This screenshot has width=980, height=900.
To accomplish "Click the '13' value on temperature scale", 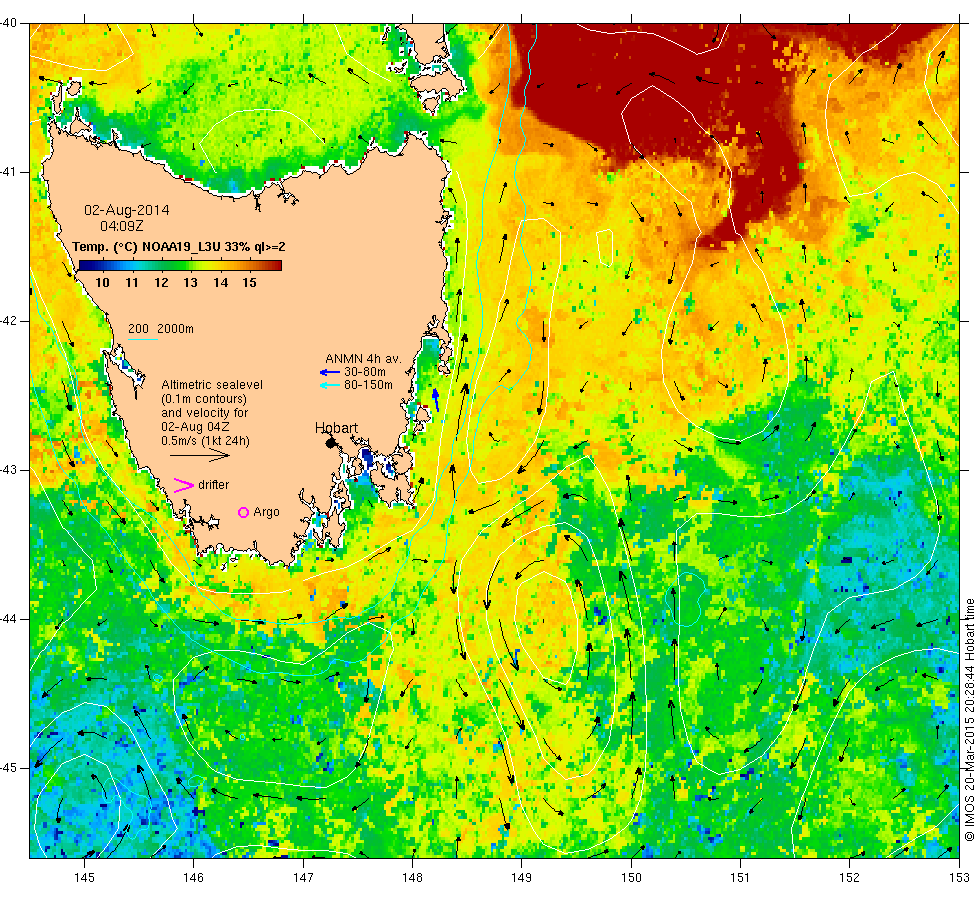I will (x=191, y=283).
